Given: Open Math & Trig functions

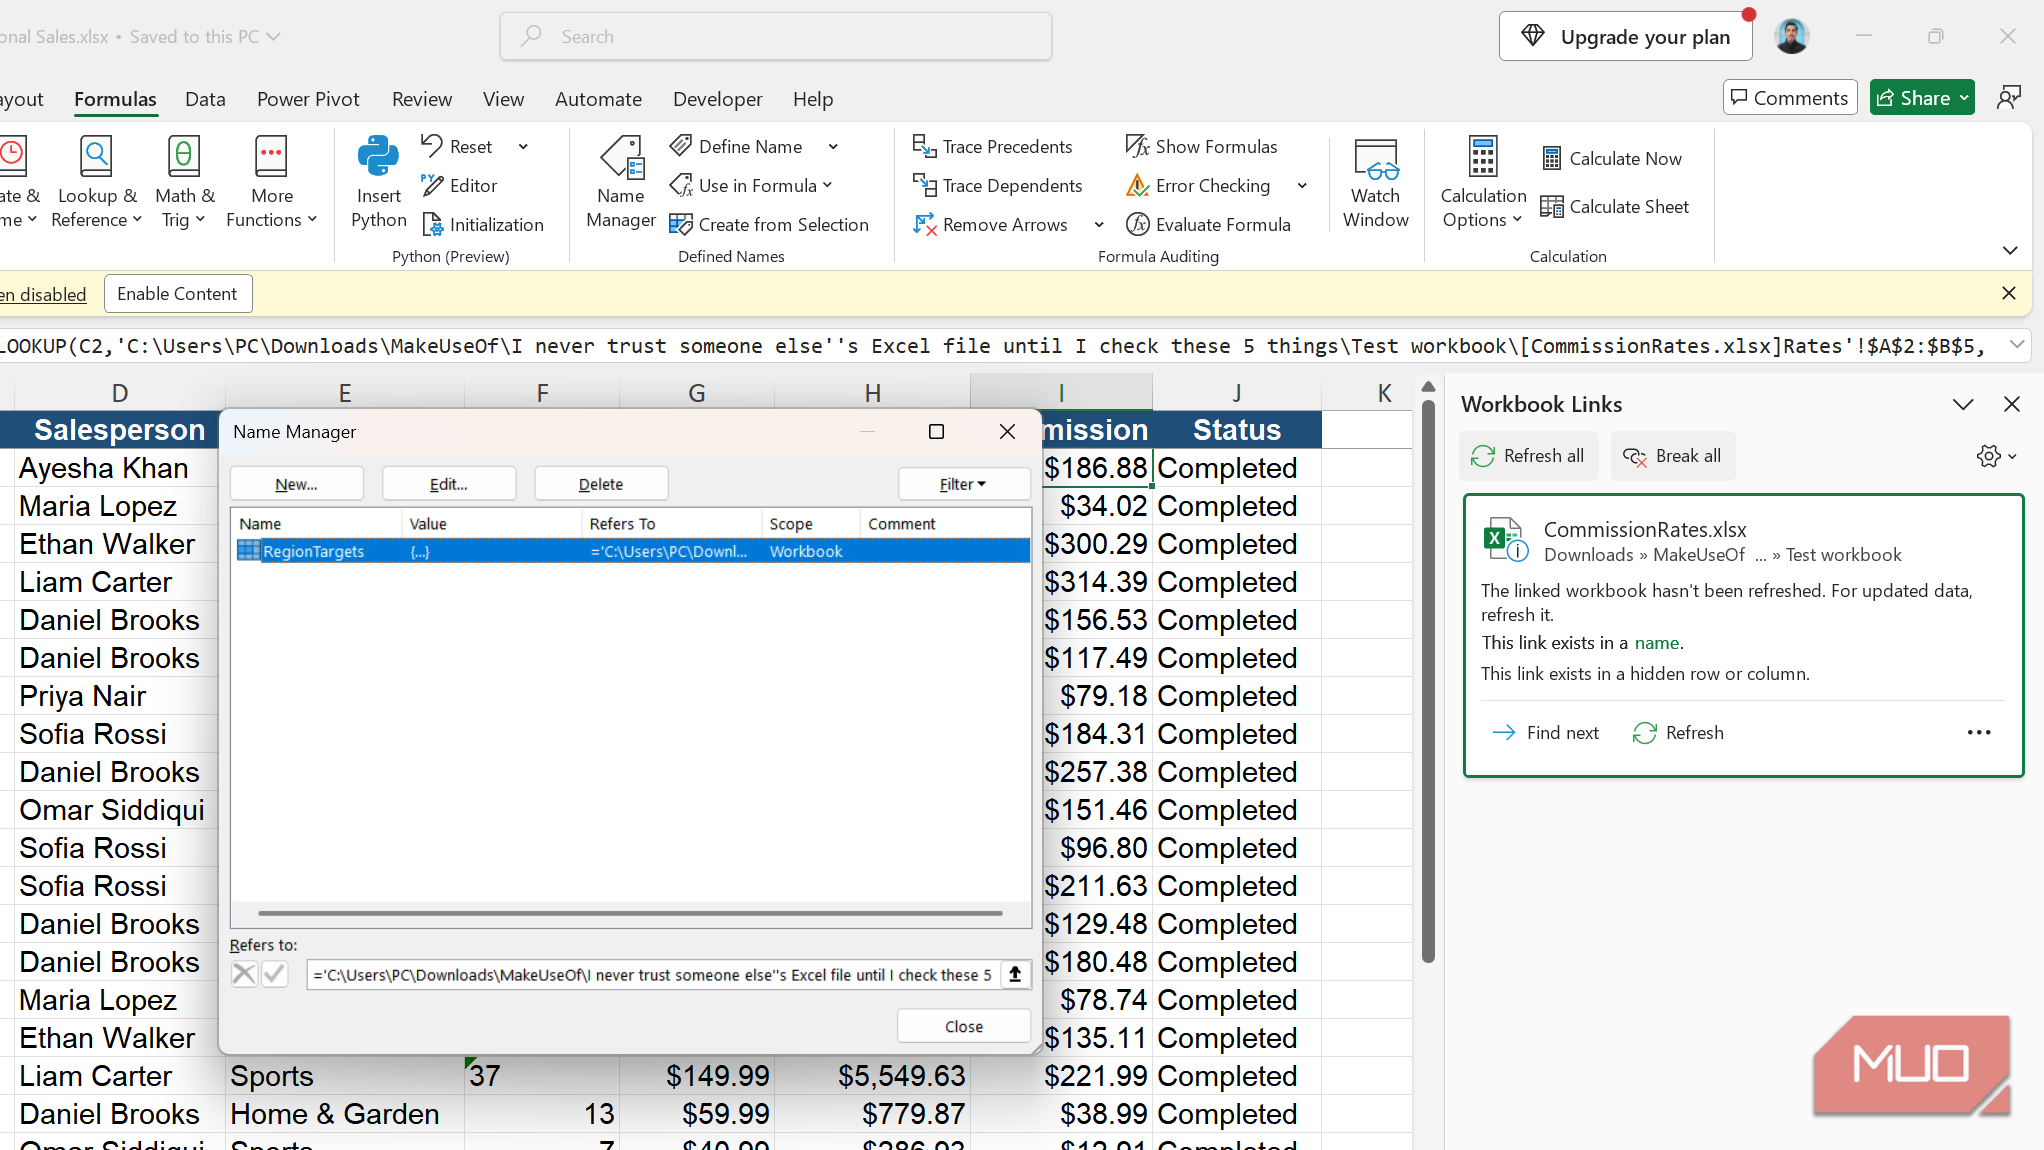Looking at the screenshot, I should (184, 182).
